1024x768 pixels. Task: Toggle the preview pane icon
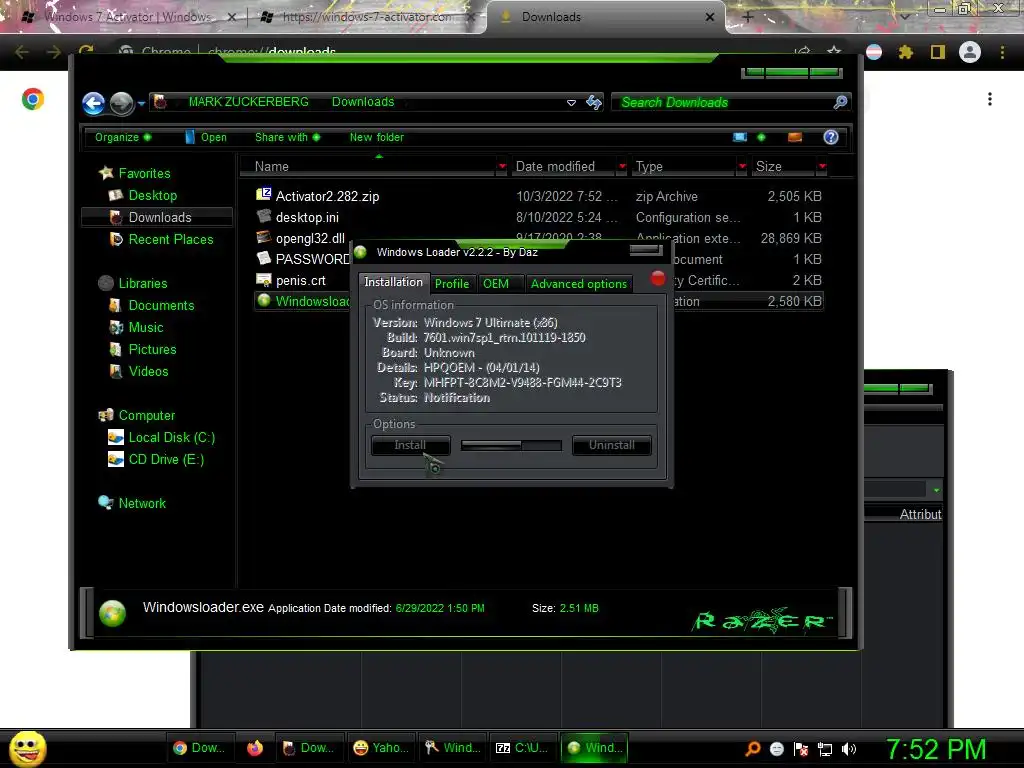[x=795, y=137]
